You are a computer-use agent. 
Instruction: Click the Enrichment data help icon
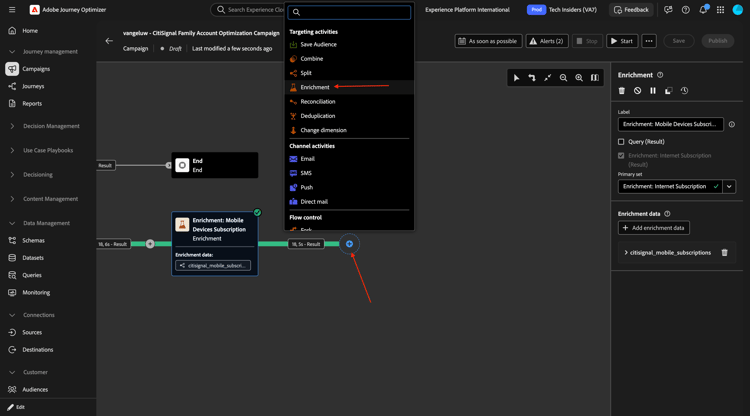pos(667,214)
